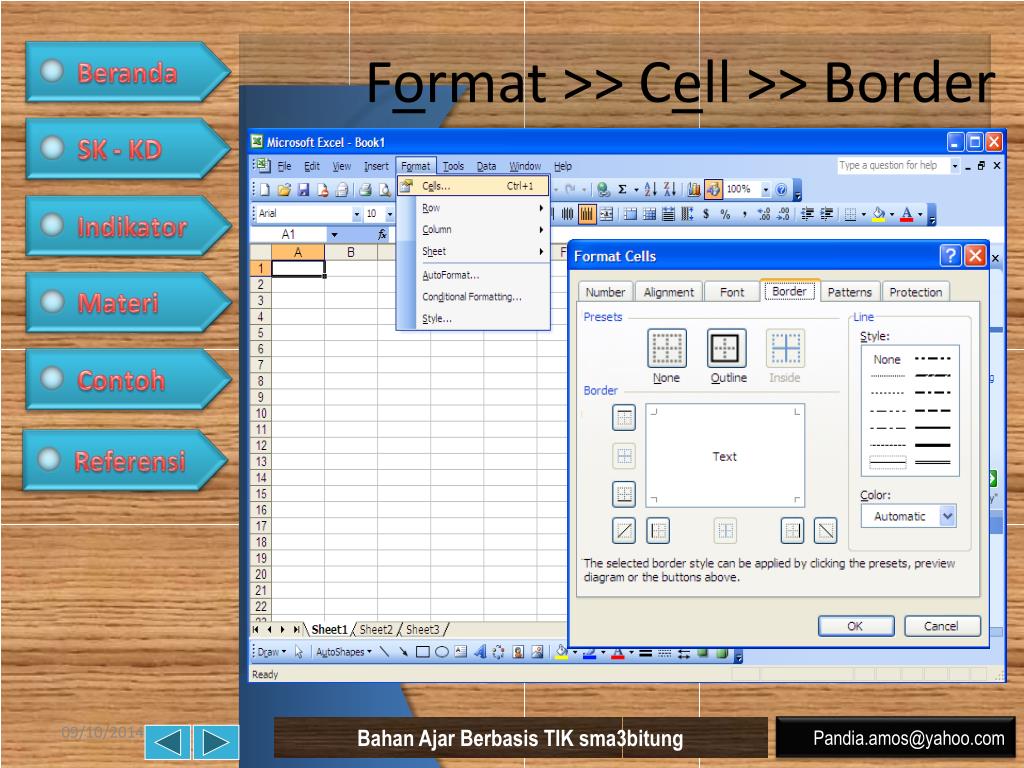Click the Insert Function fx icon

pos(383,234)
